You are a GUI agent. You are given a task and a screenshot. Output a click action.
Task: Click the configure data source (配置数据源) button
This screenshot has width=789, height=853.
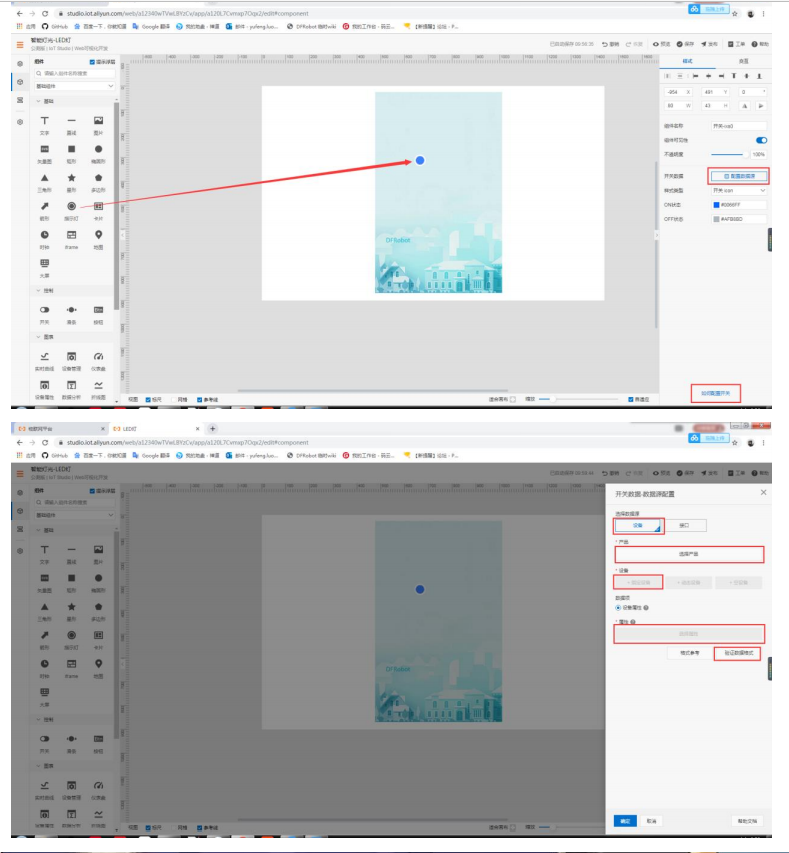(738, 176)
